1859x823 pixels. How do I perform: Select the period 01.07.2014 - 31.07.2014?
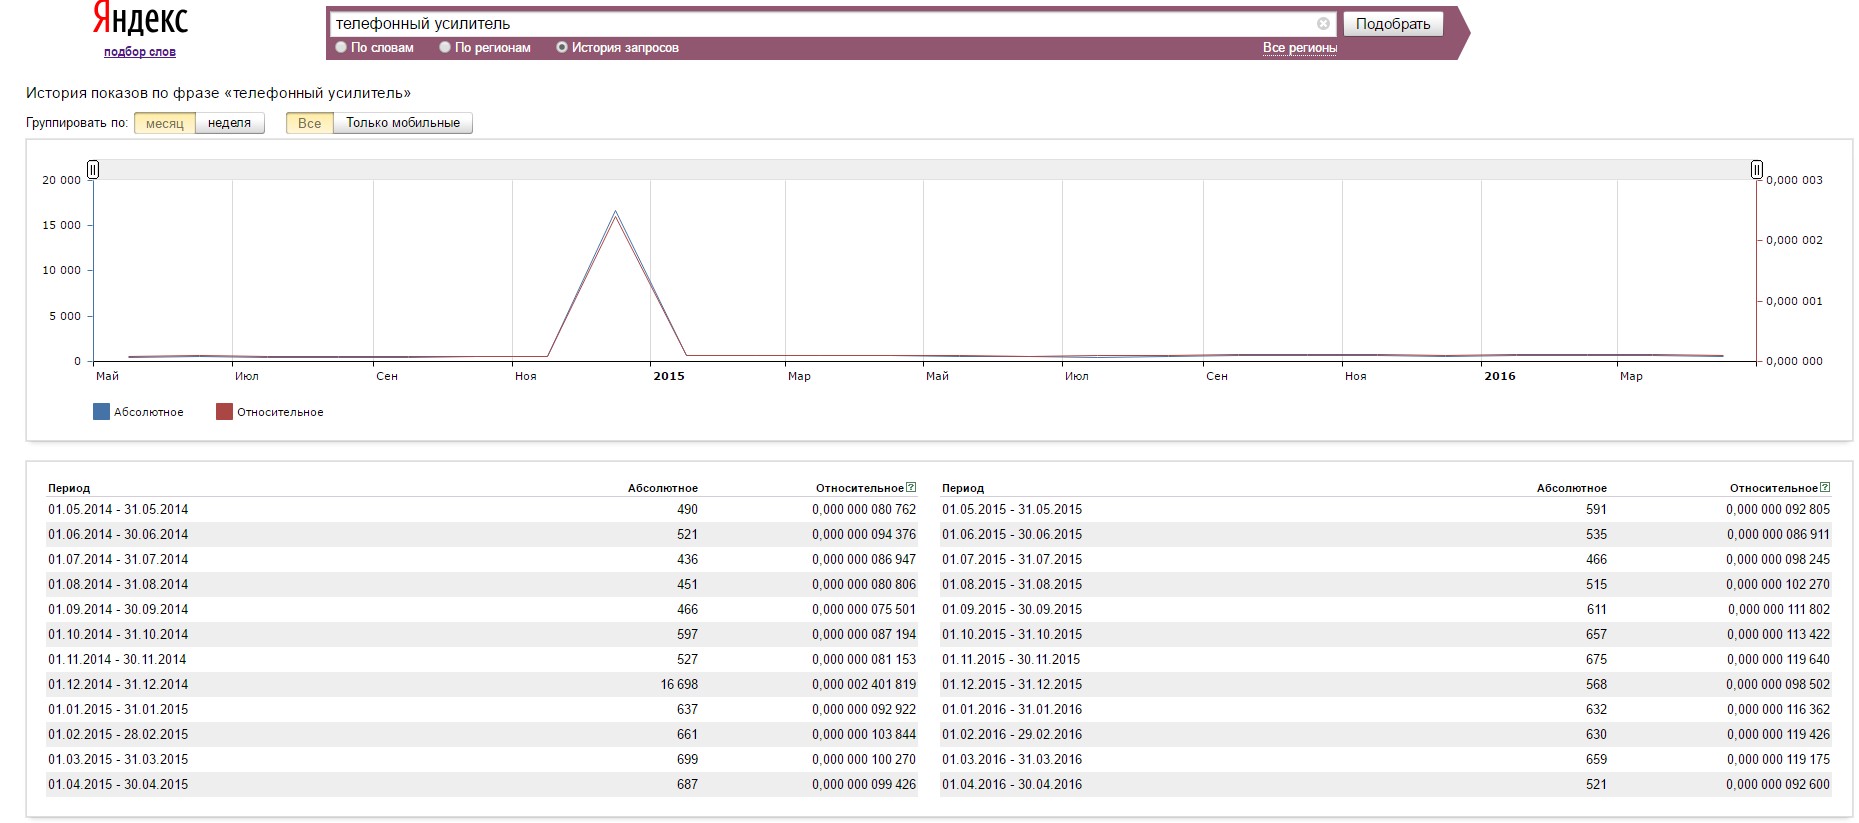coord(118,559)
